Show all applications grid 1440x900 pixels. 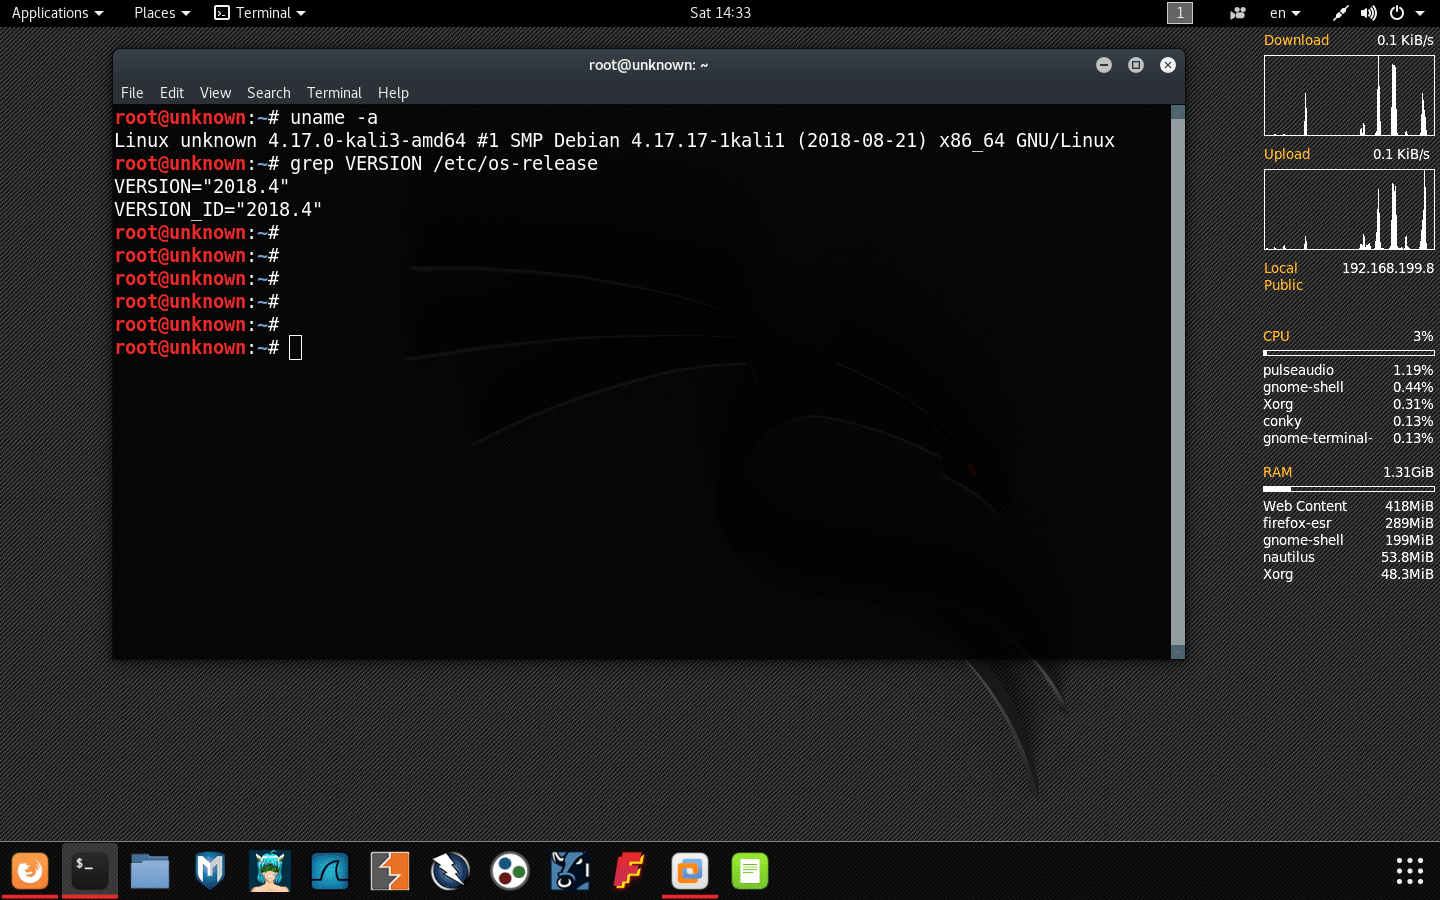(x=1409, y=871)
